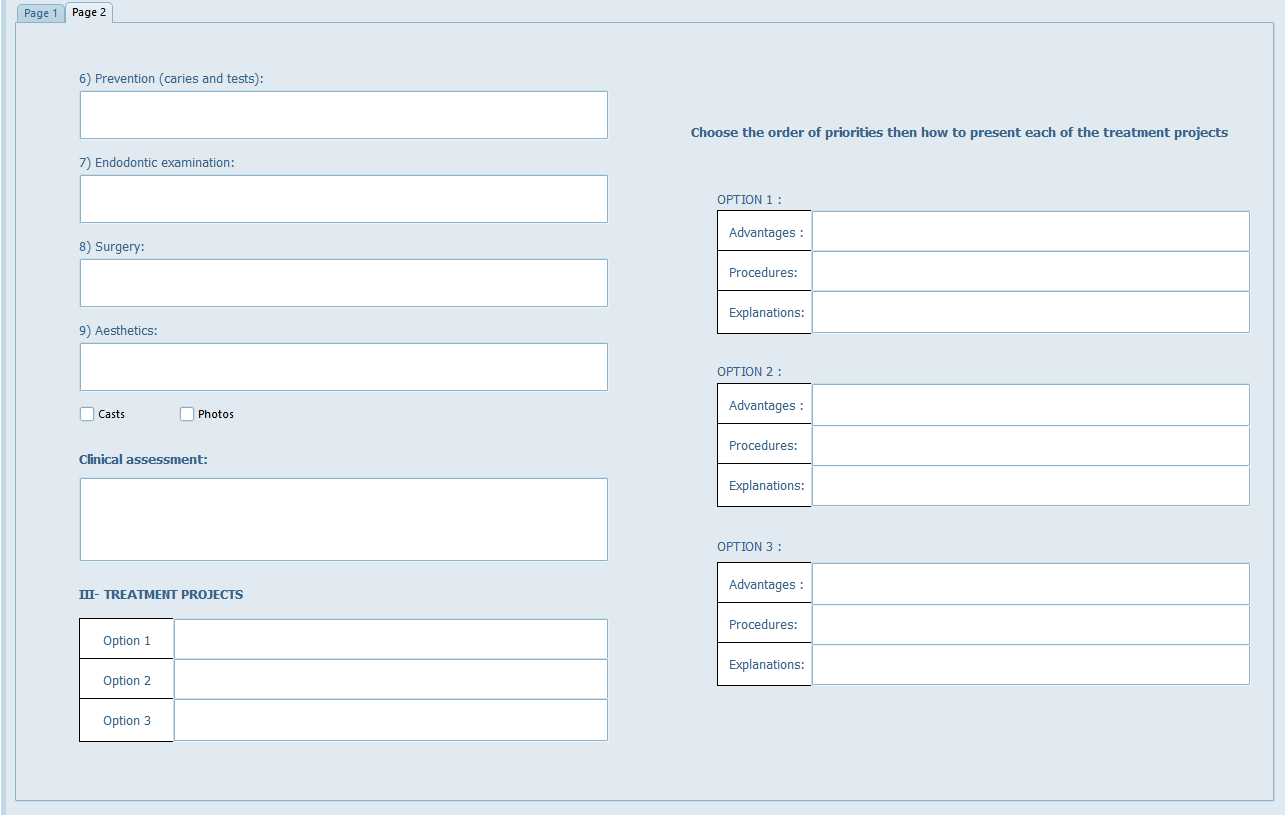
Task: Click the OPTION 3 Advantages field
Action: 1030,584
